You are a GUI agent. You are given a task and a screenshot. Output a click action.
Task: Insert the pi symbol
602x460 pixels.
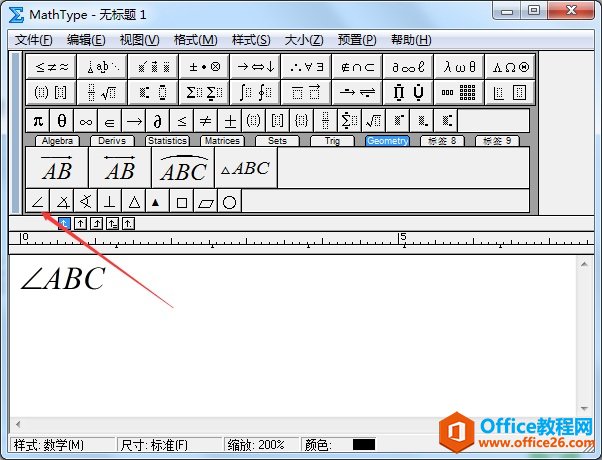pos(38,121)
